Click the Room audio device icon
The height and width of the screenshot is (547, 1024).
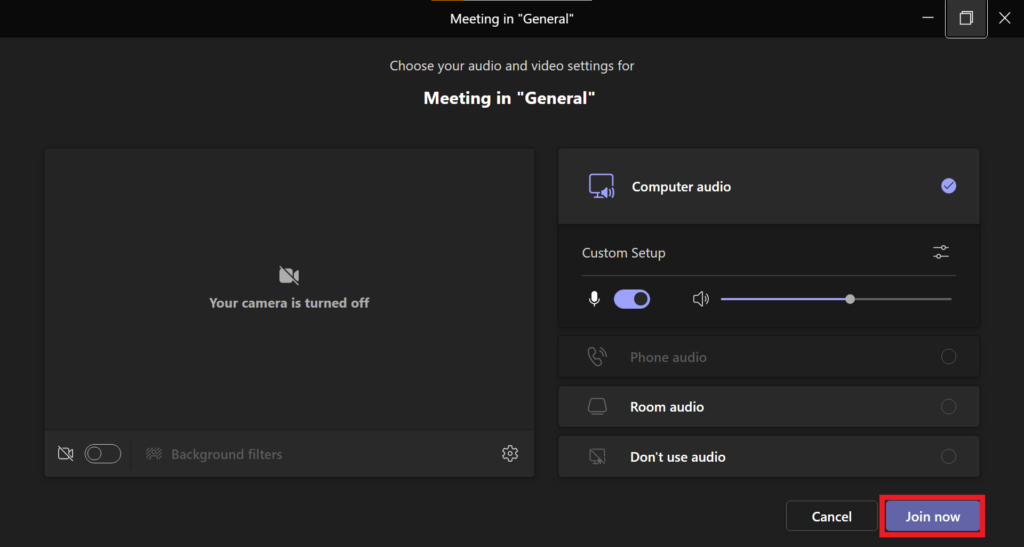pyautogui.click(x=597, y=407)
